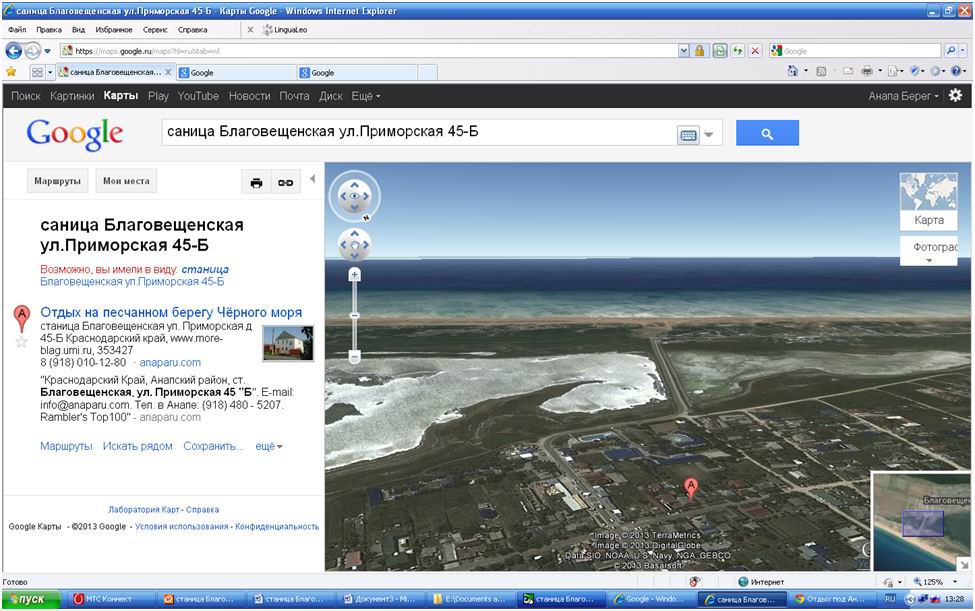
Task: Switch to the third Google tab
Action: tap(358, 72)
